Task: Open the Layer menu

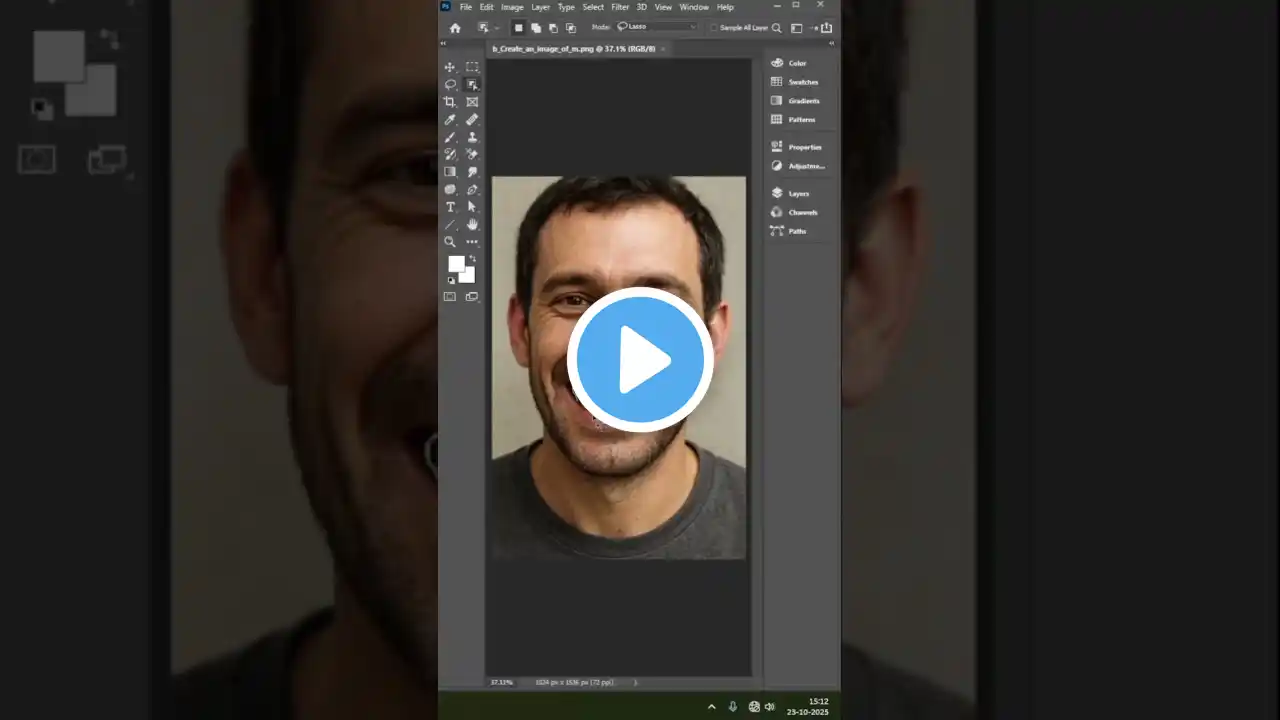Action: [x=540, y=7]
